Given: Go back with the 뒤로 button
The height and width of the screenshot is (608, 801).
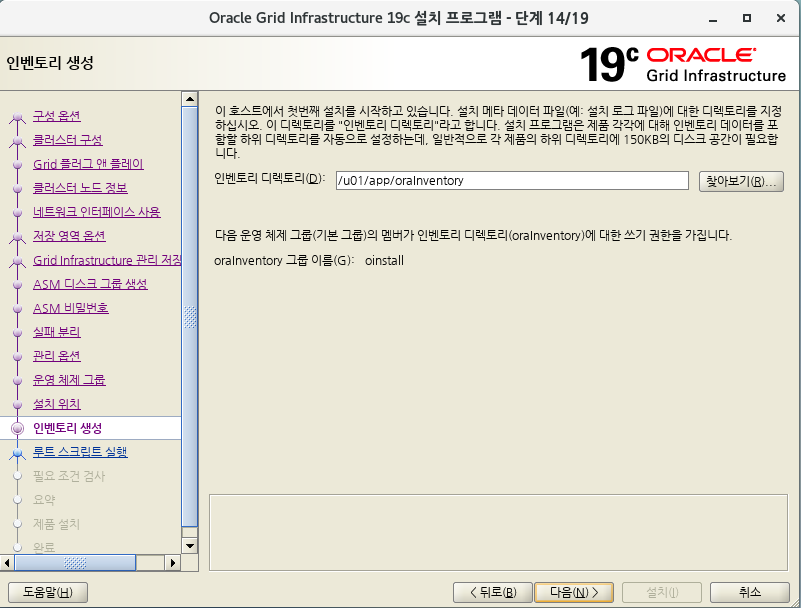Looking at the screenshot, I should coord(493,593).
